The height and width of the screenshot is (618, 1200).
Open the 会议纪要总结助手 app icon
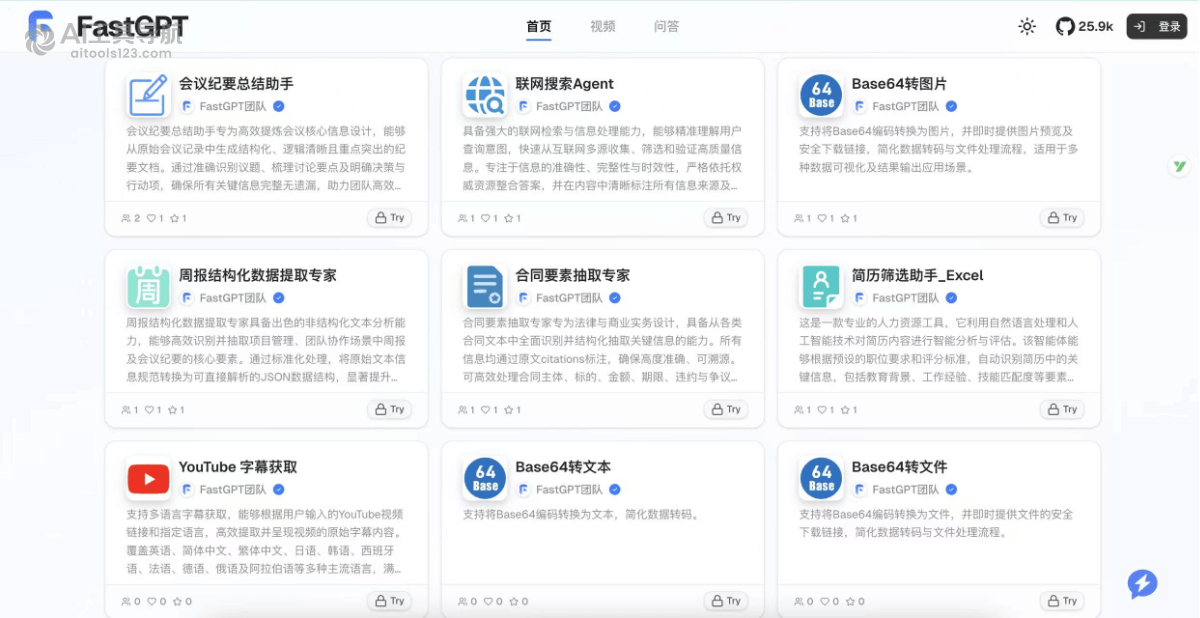click(x=148, y=95)
